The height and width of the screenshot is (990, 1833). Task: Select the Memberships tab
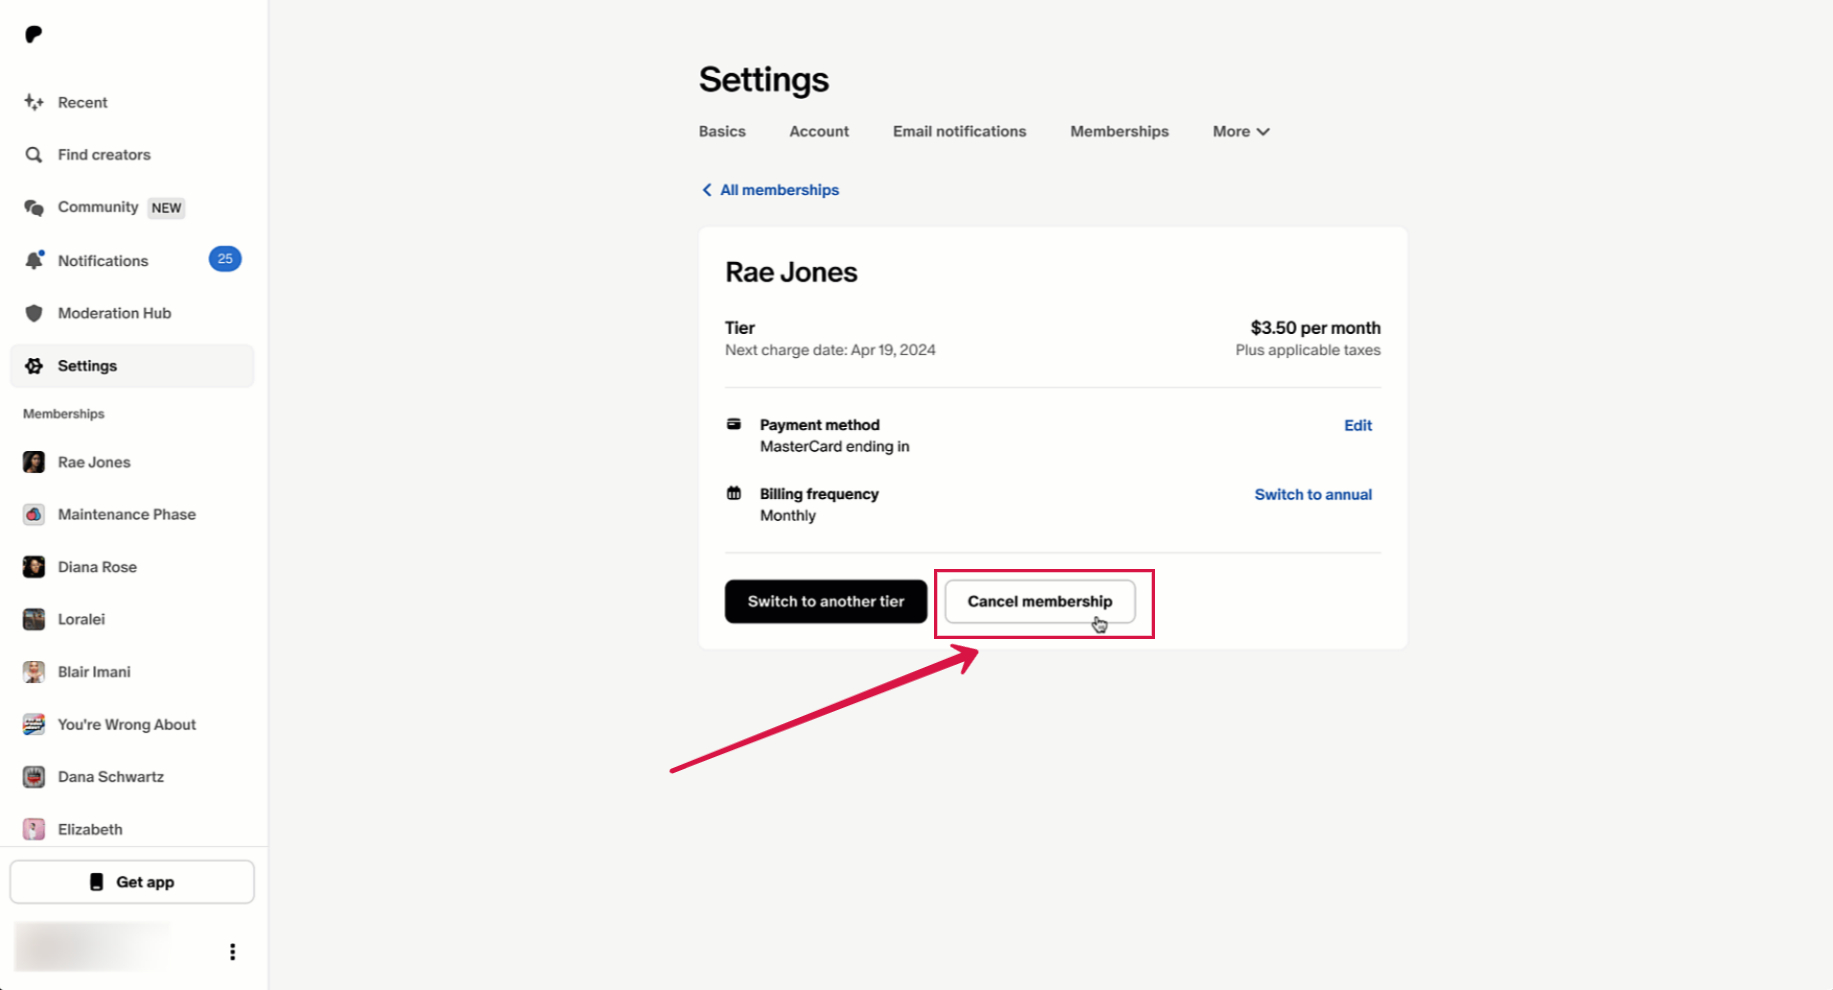[1119, 132]
